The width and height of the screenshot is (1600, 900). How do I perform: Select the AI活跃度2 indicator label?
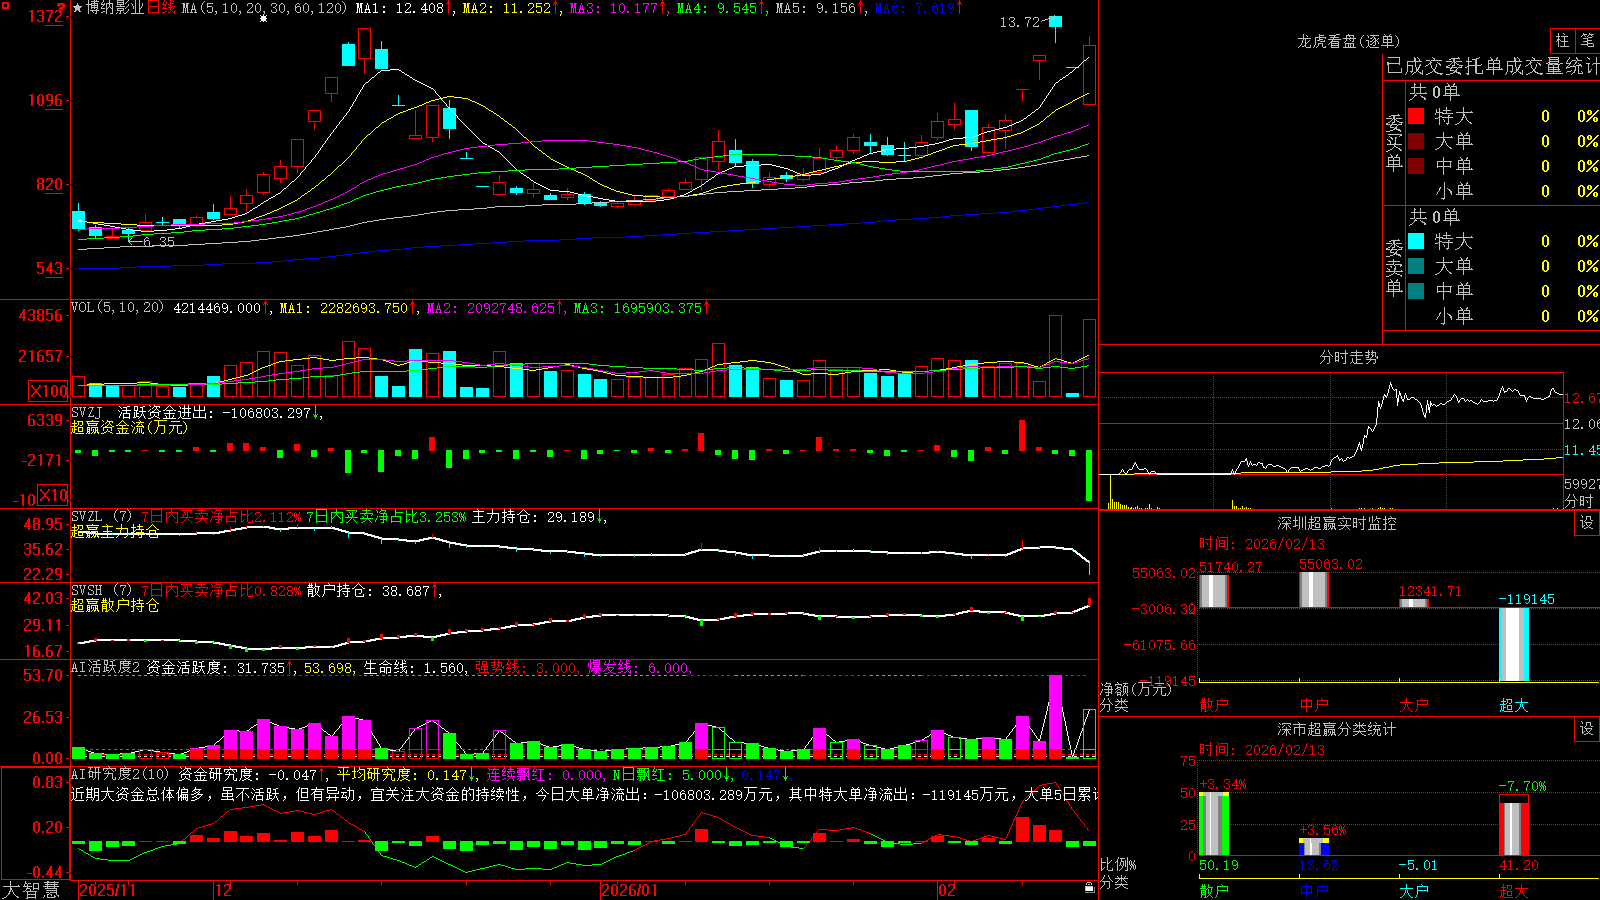106,667
